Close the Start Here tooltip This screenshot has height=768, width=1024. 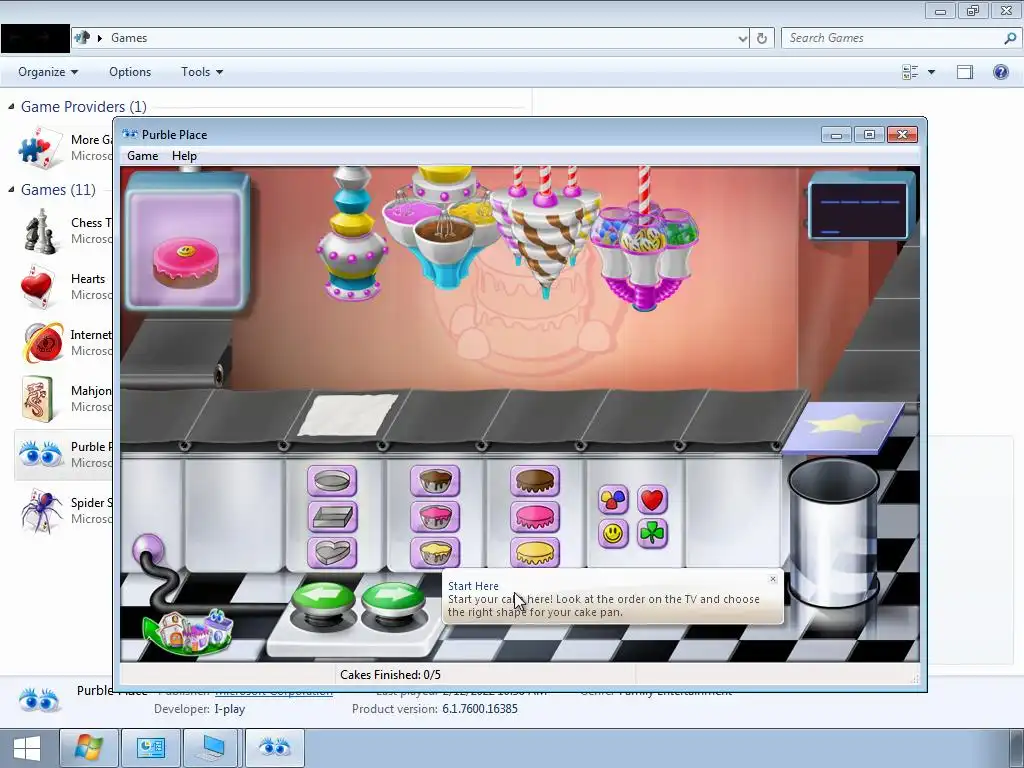[x=773, y=579]
